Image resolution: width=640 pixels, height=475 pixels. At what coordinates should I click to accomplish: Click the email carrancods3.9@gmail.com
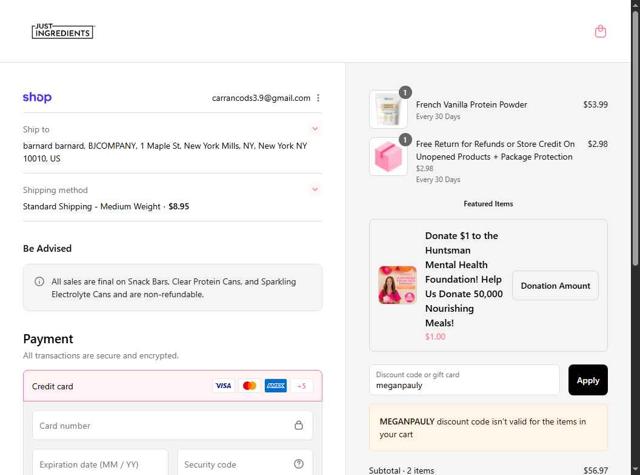pyautogui.click(x=261, y=98)
